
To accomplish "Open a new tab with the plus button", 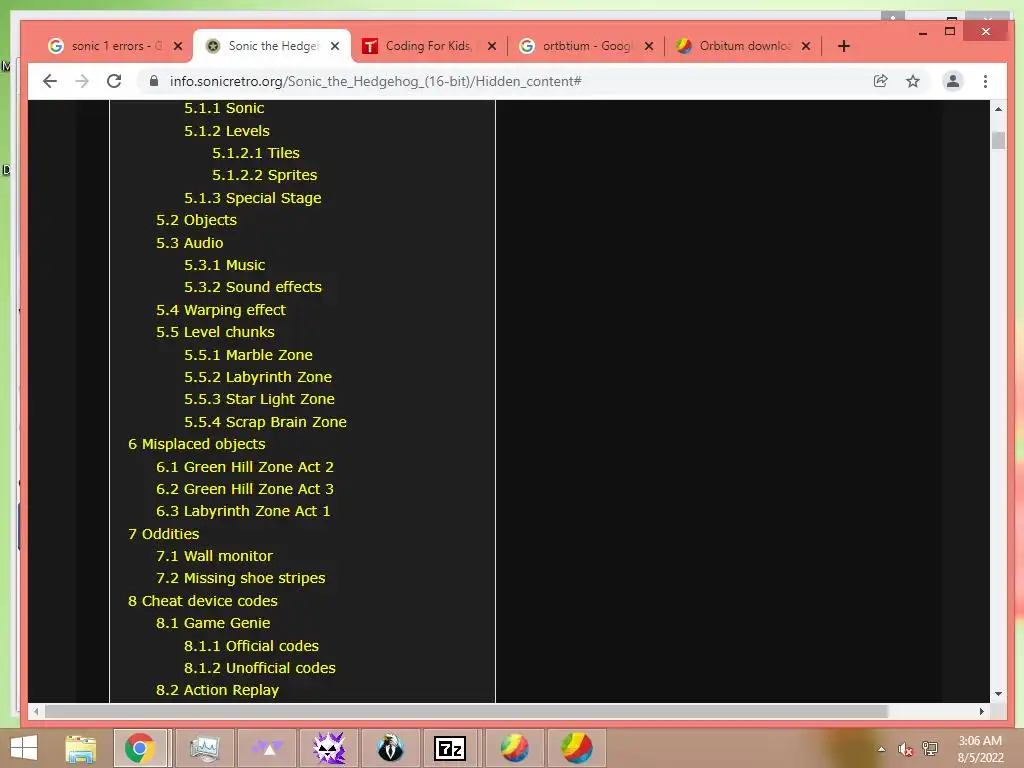I will pyautogui.click(x=844, y=46).
